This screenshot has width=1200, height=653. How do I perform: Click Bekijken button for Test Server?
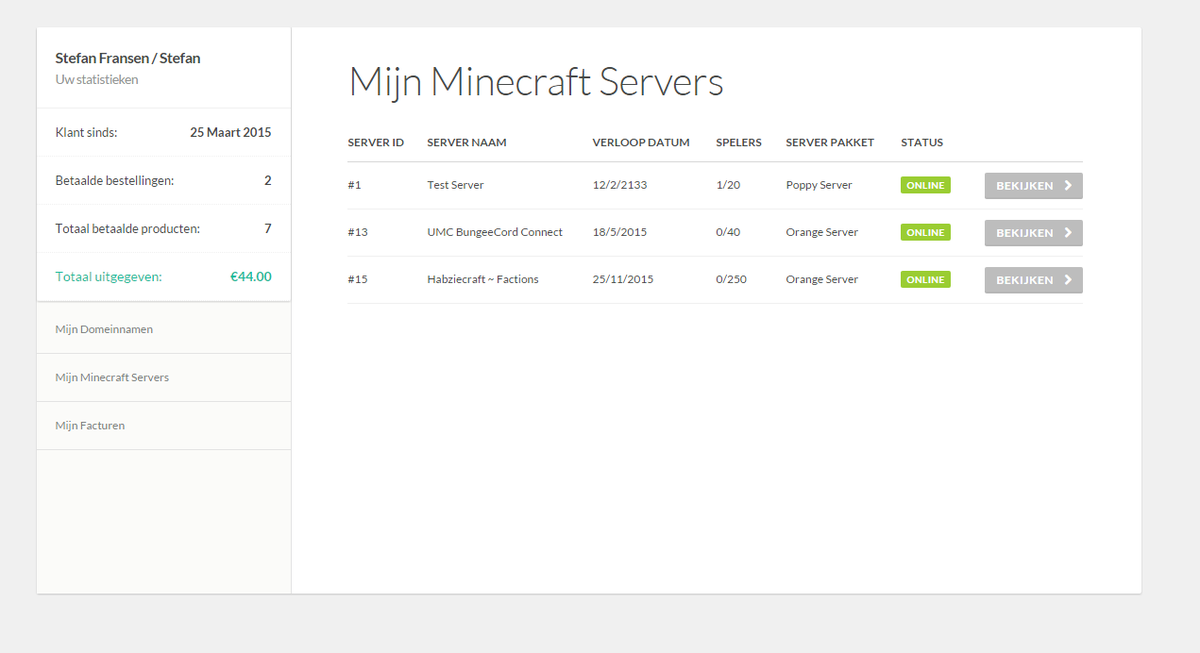pyautogui.click(x=1033, y=186)
